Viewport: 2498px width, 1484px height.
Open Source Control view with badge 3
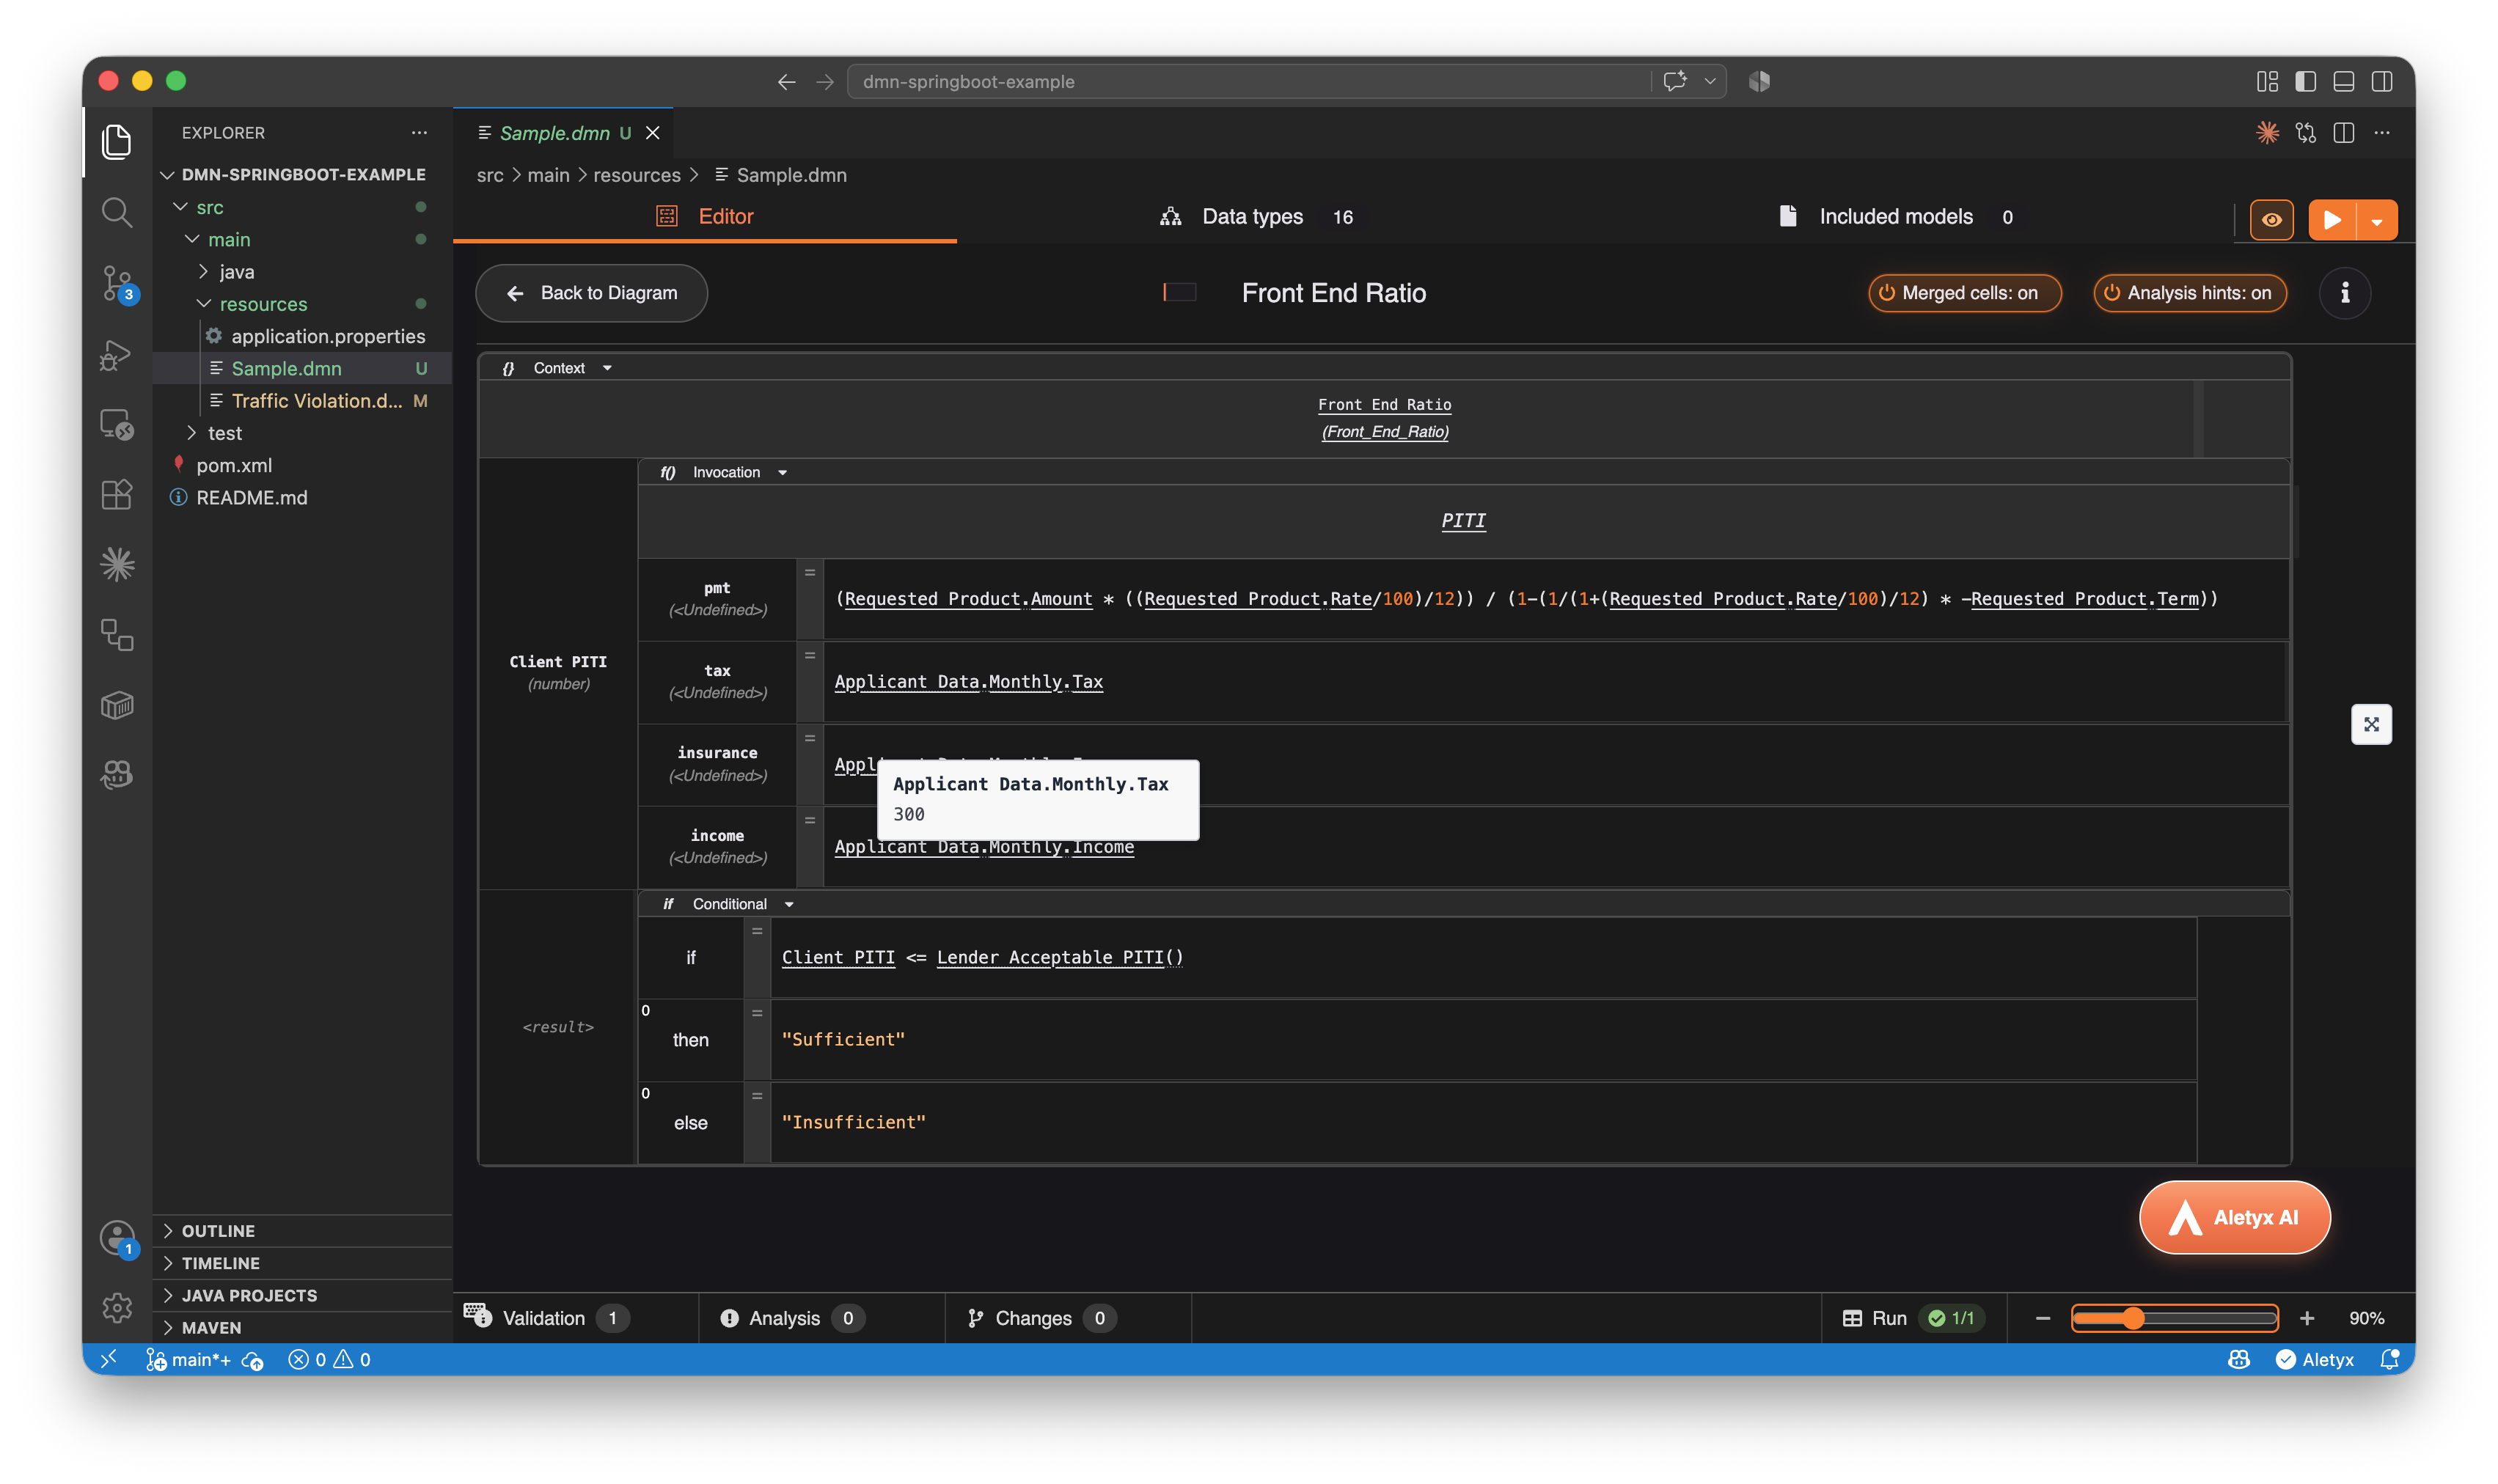click(x=117, y=283)
